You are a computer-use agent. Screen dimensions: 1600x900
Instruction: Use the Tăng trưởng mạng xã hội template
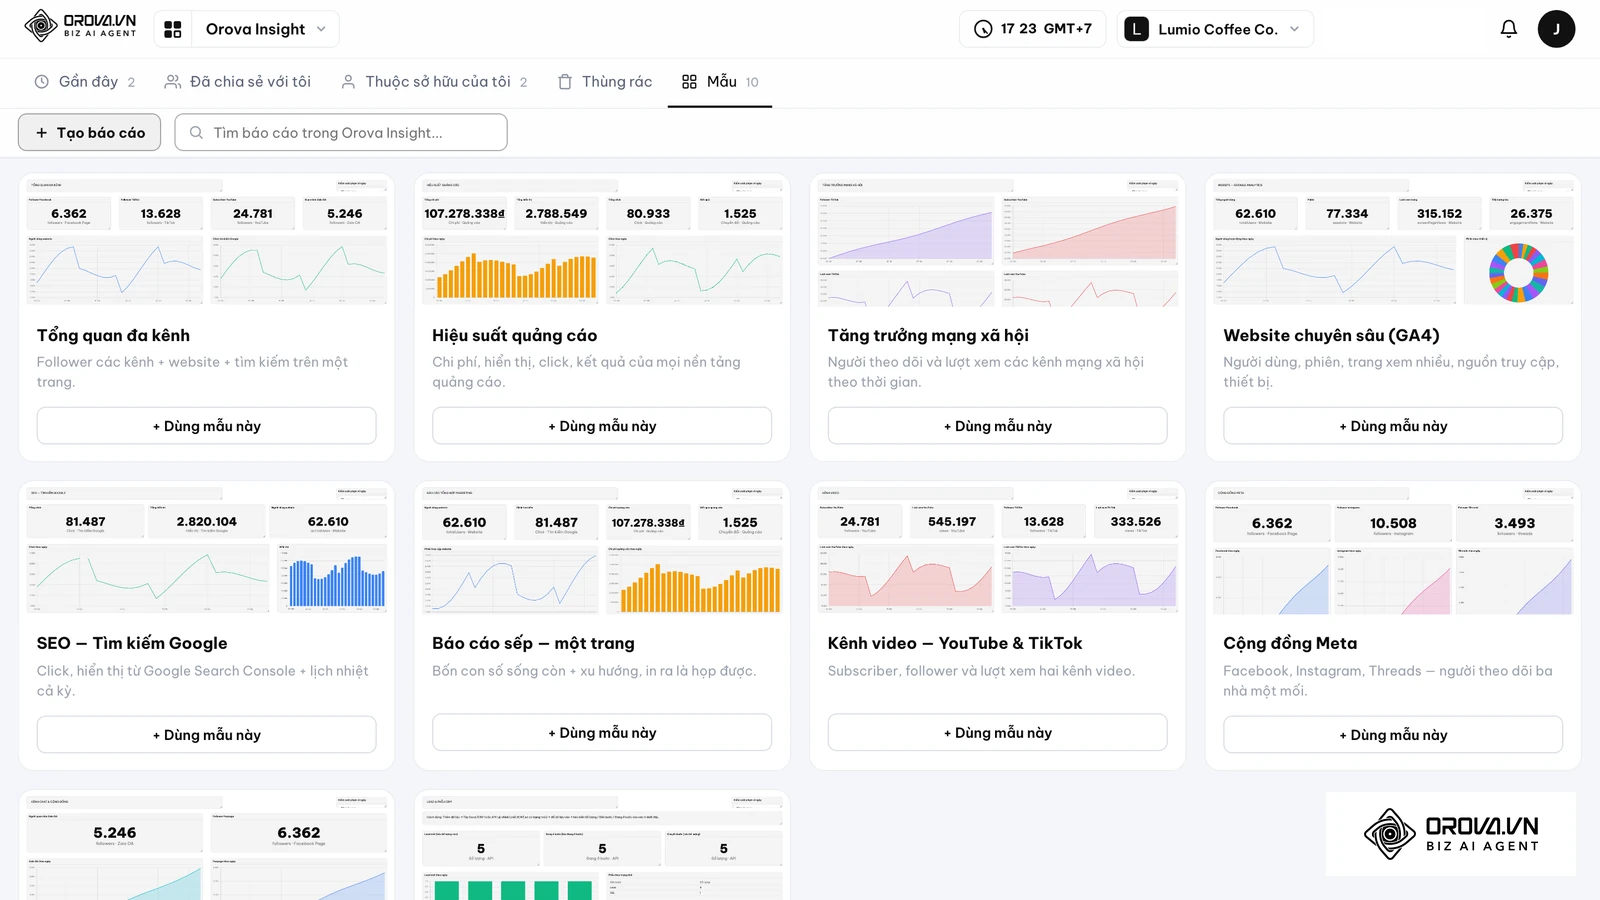click(x=998, y=426)
